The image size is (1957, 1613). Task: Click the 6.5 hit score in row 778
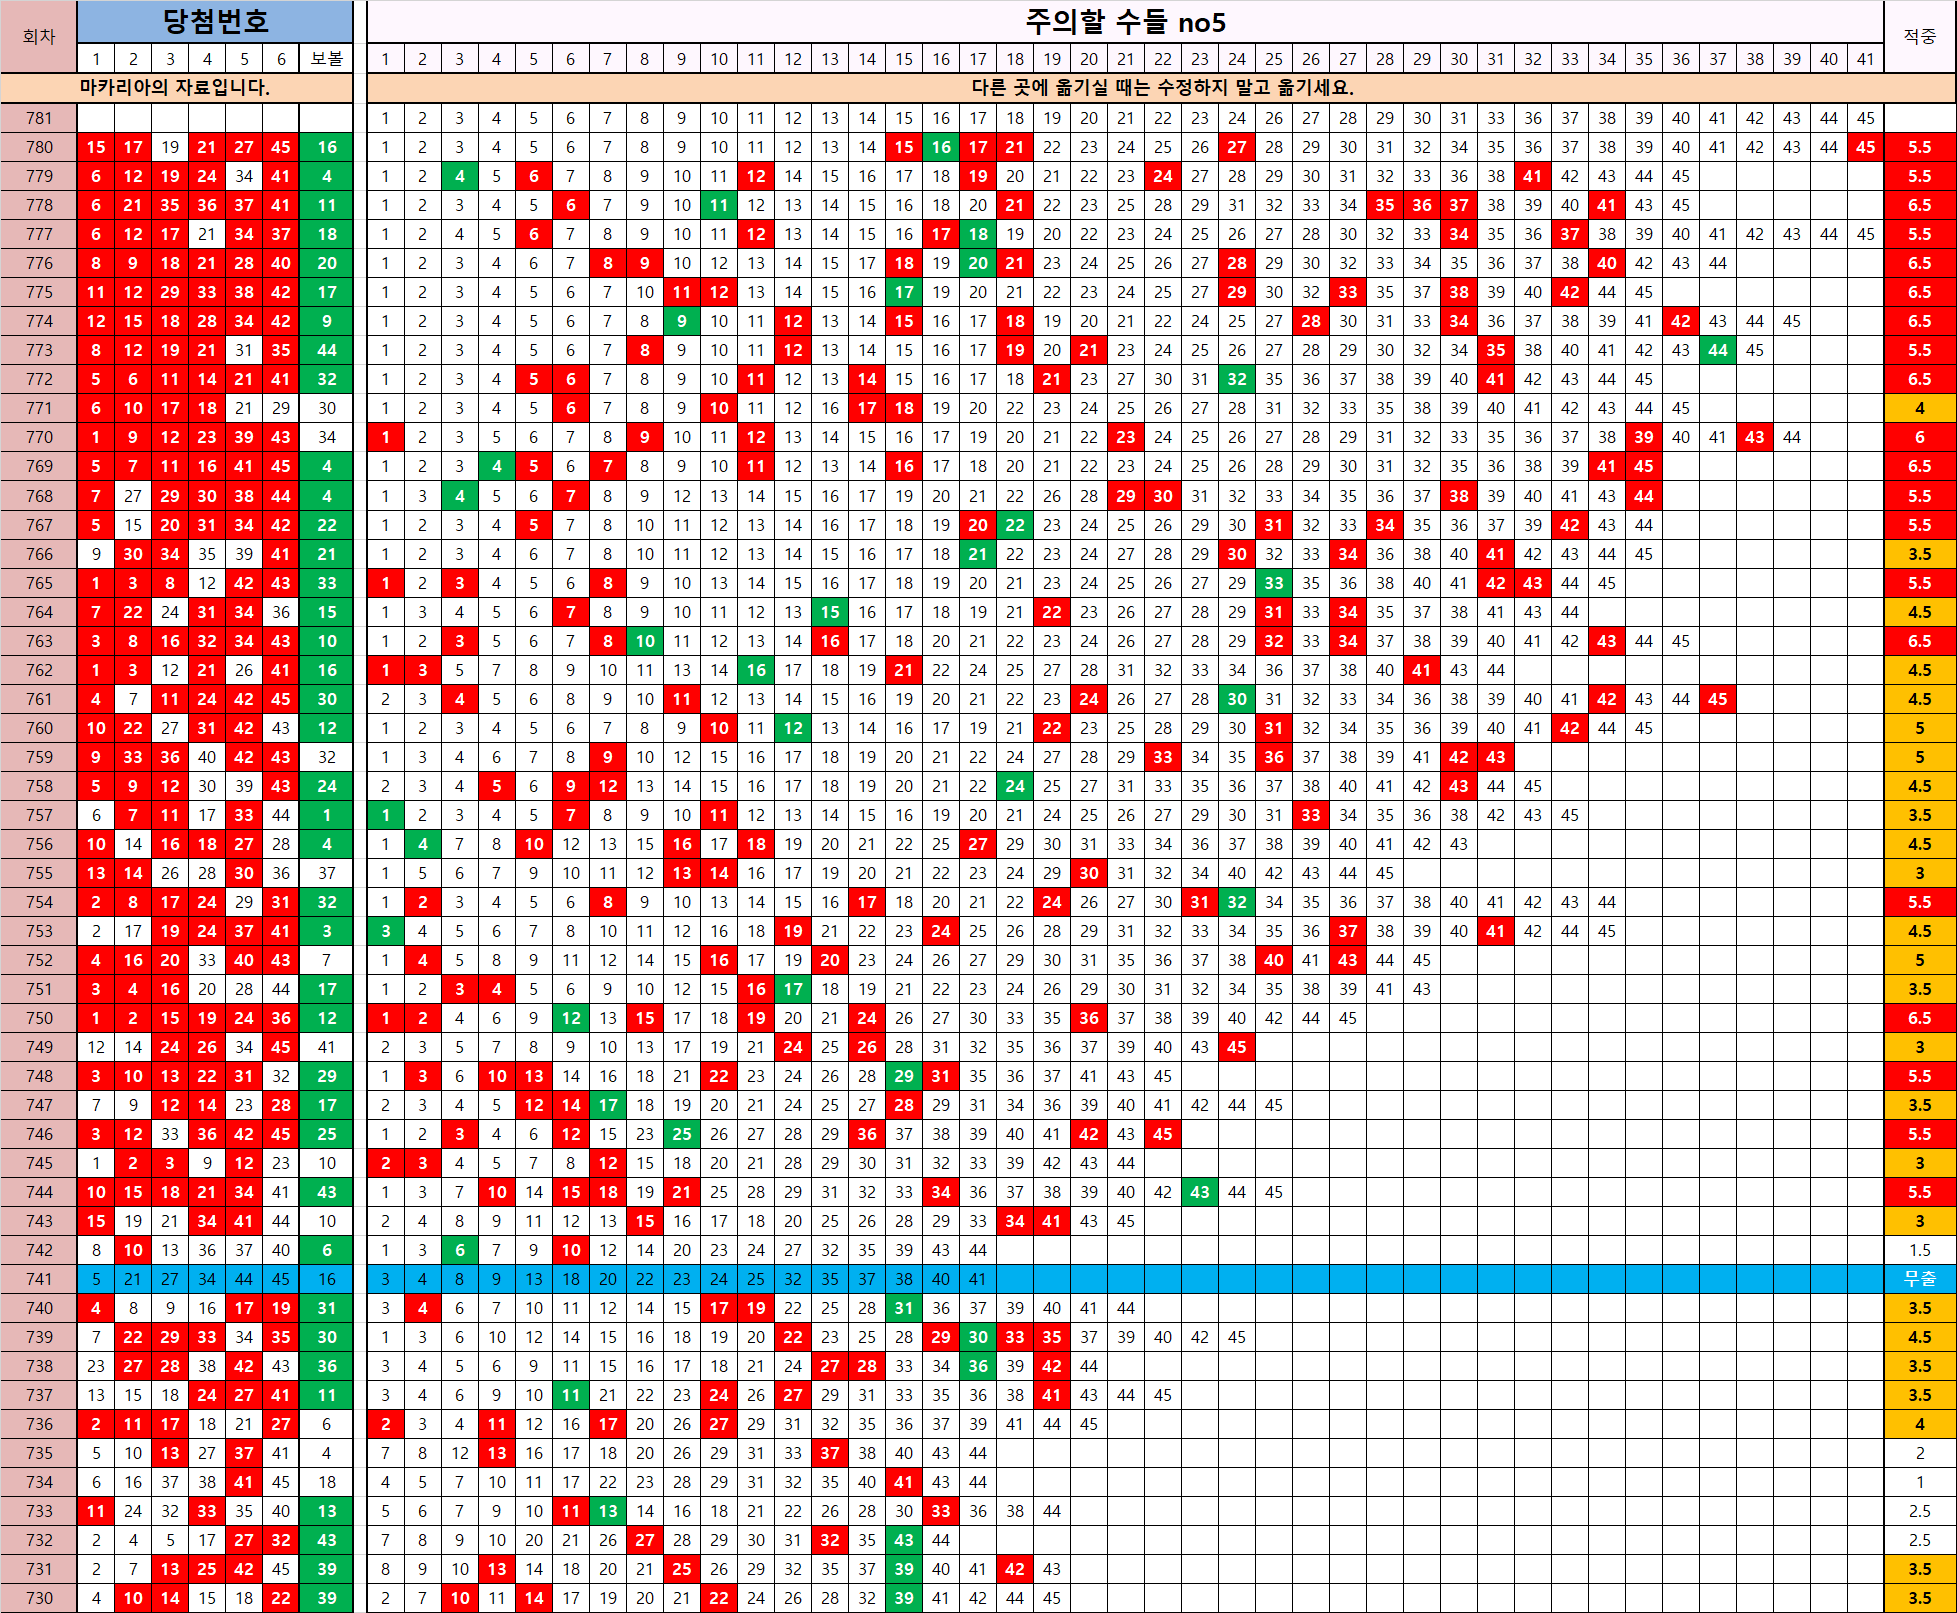click(x=1919, y=205)
